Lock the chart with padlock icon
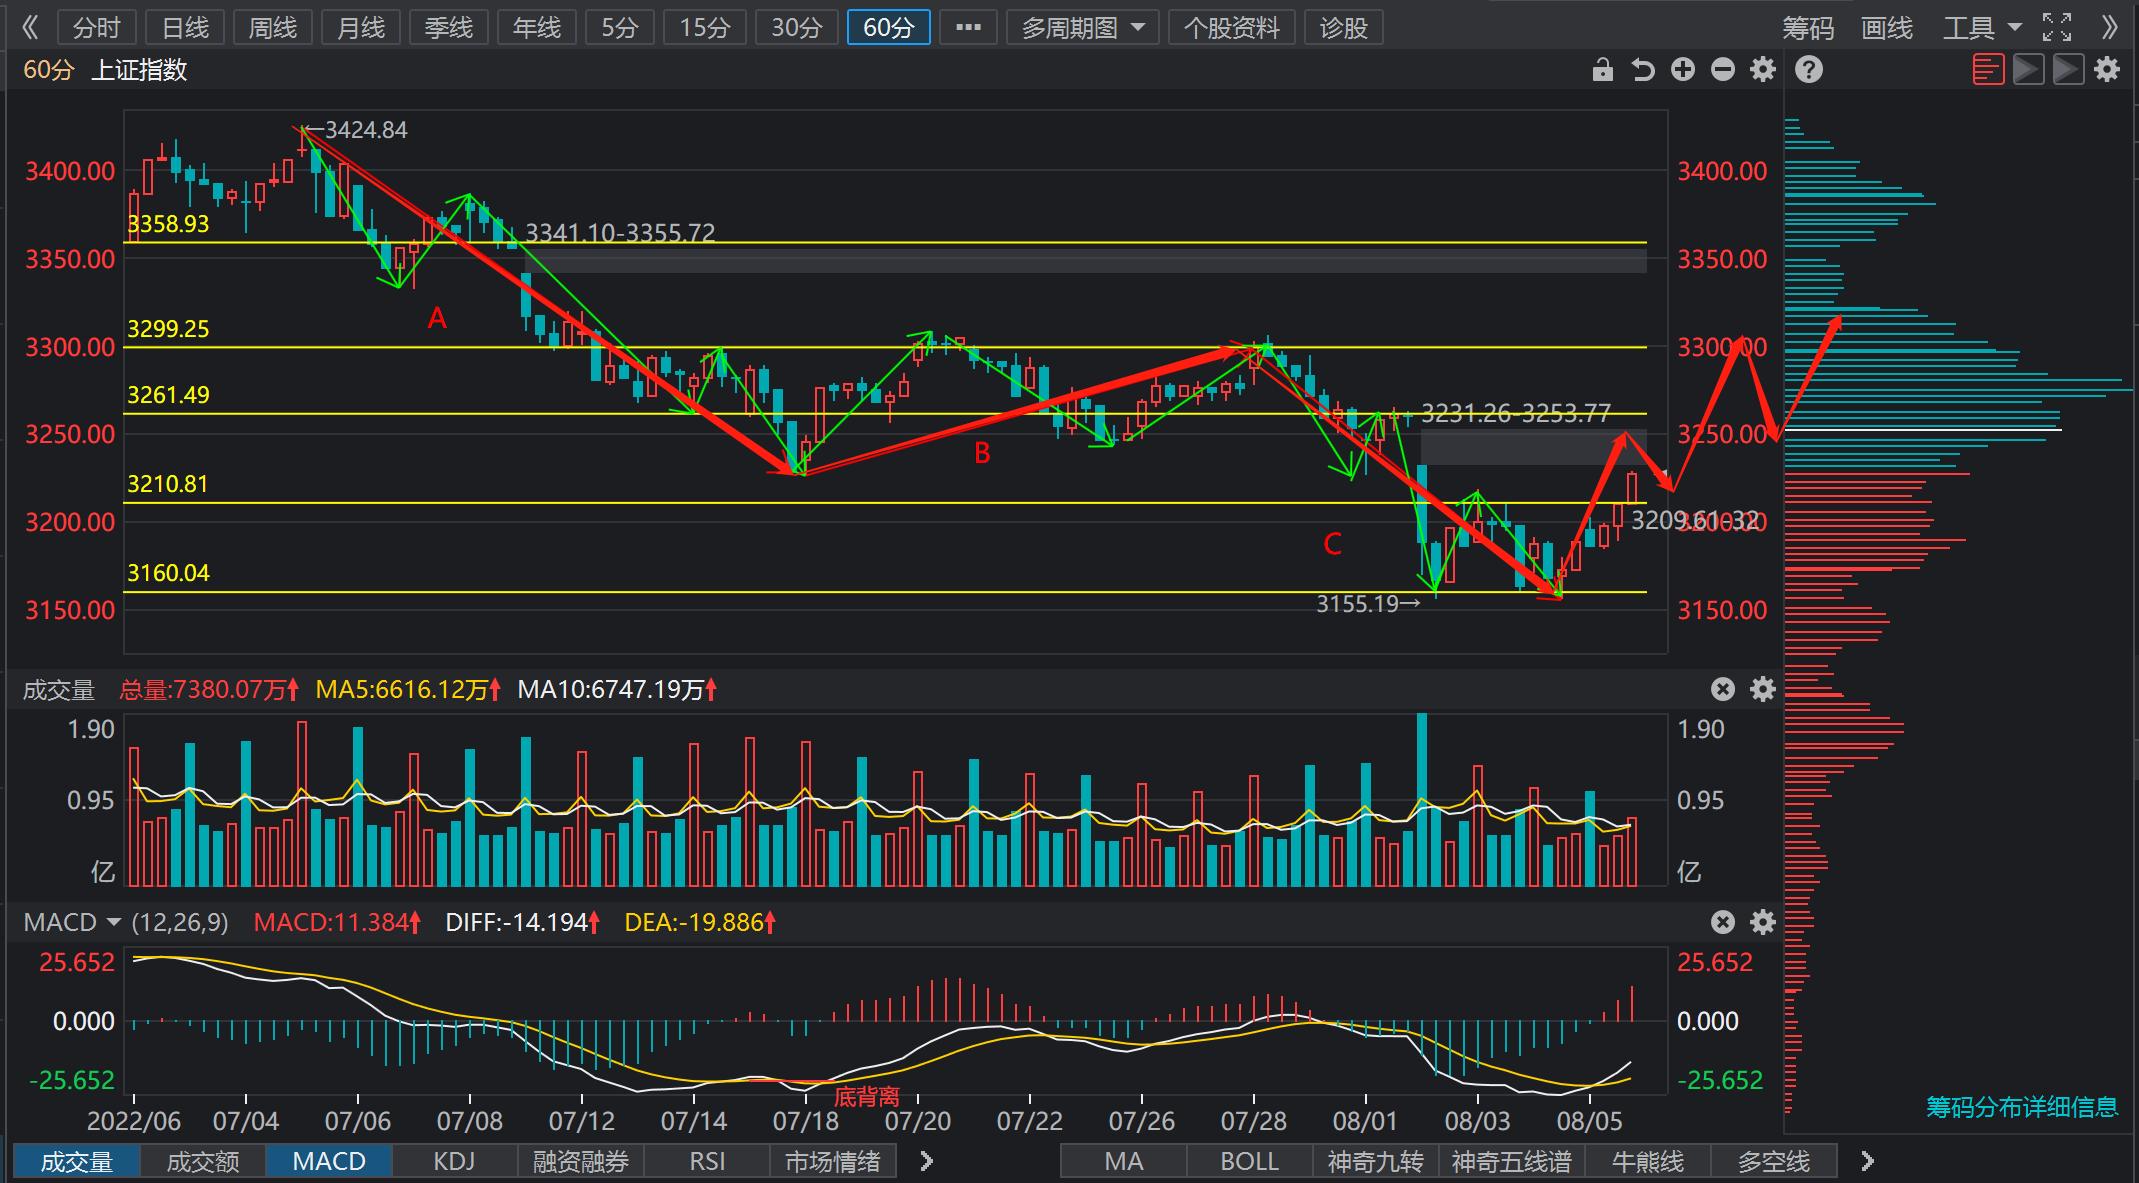 (x=1602, y=70)
